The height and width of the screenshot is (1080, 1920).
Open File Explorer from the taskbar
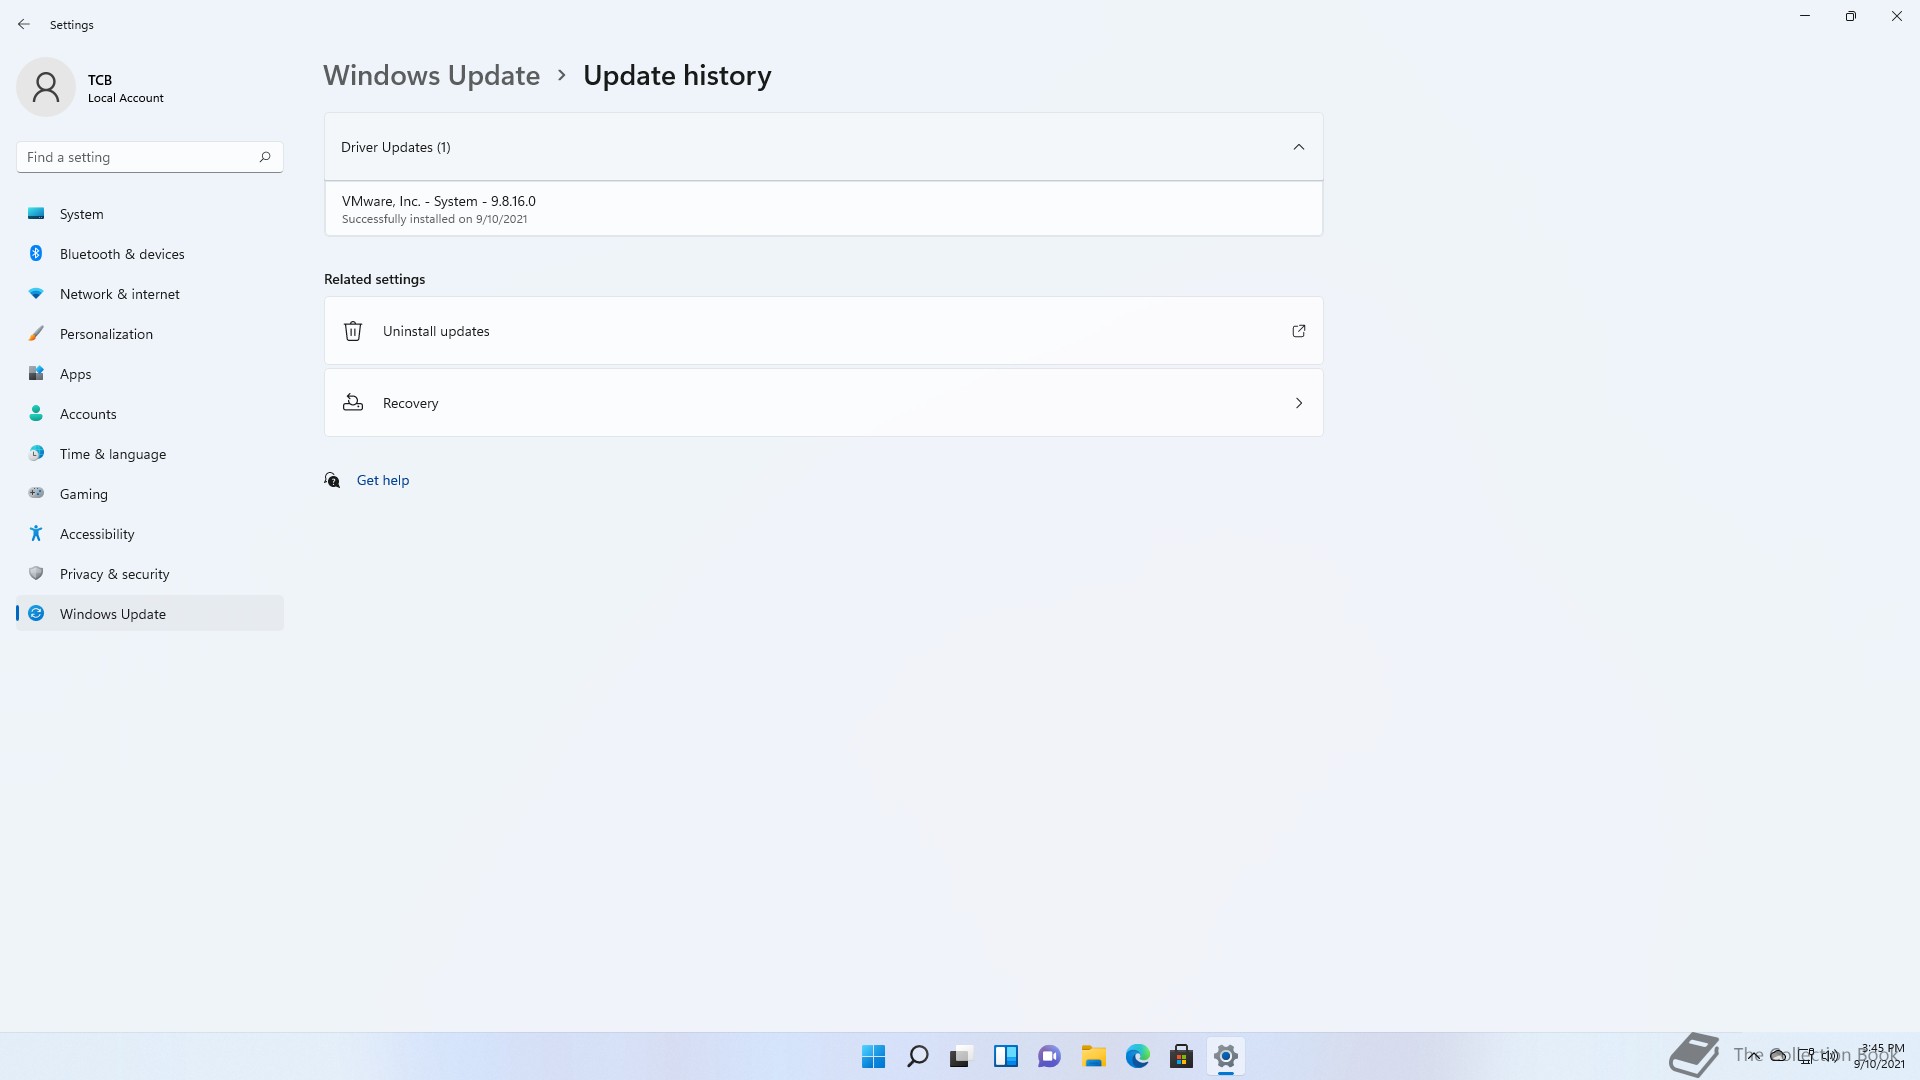1093,1057
